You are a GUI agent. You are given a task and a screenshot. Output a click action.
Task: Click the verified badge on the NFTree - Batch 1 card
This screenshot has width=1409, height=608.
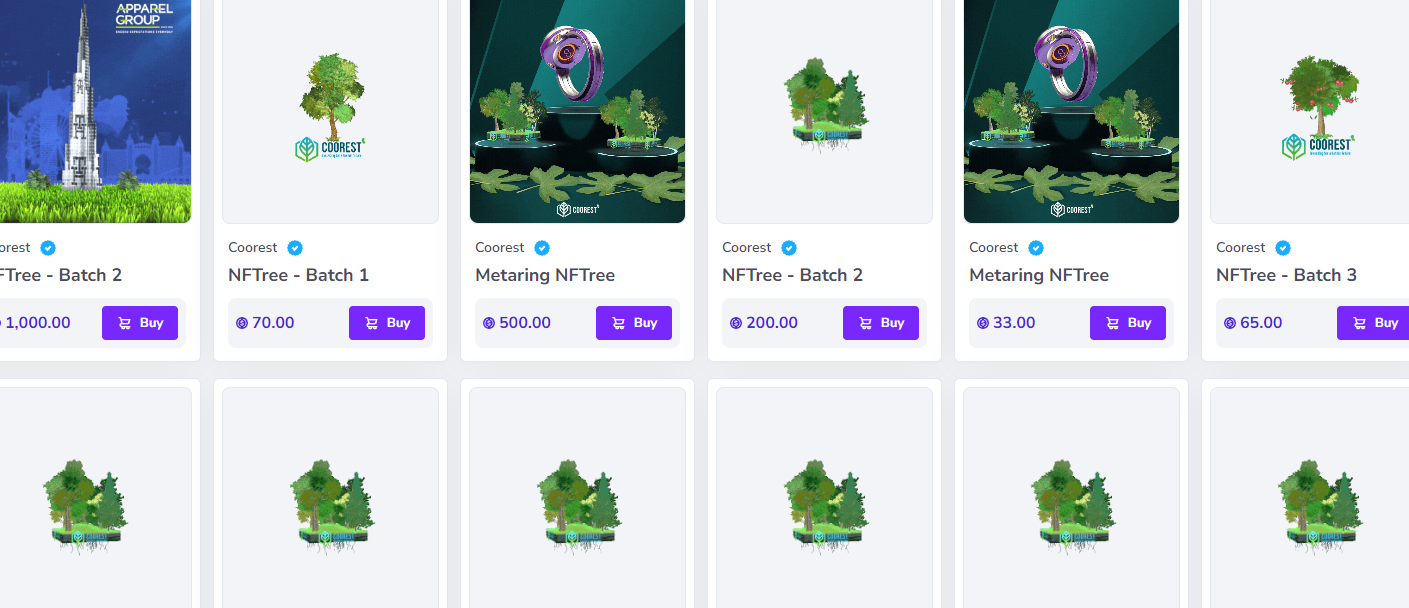(295, 248)
